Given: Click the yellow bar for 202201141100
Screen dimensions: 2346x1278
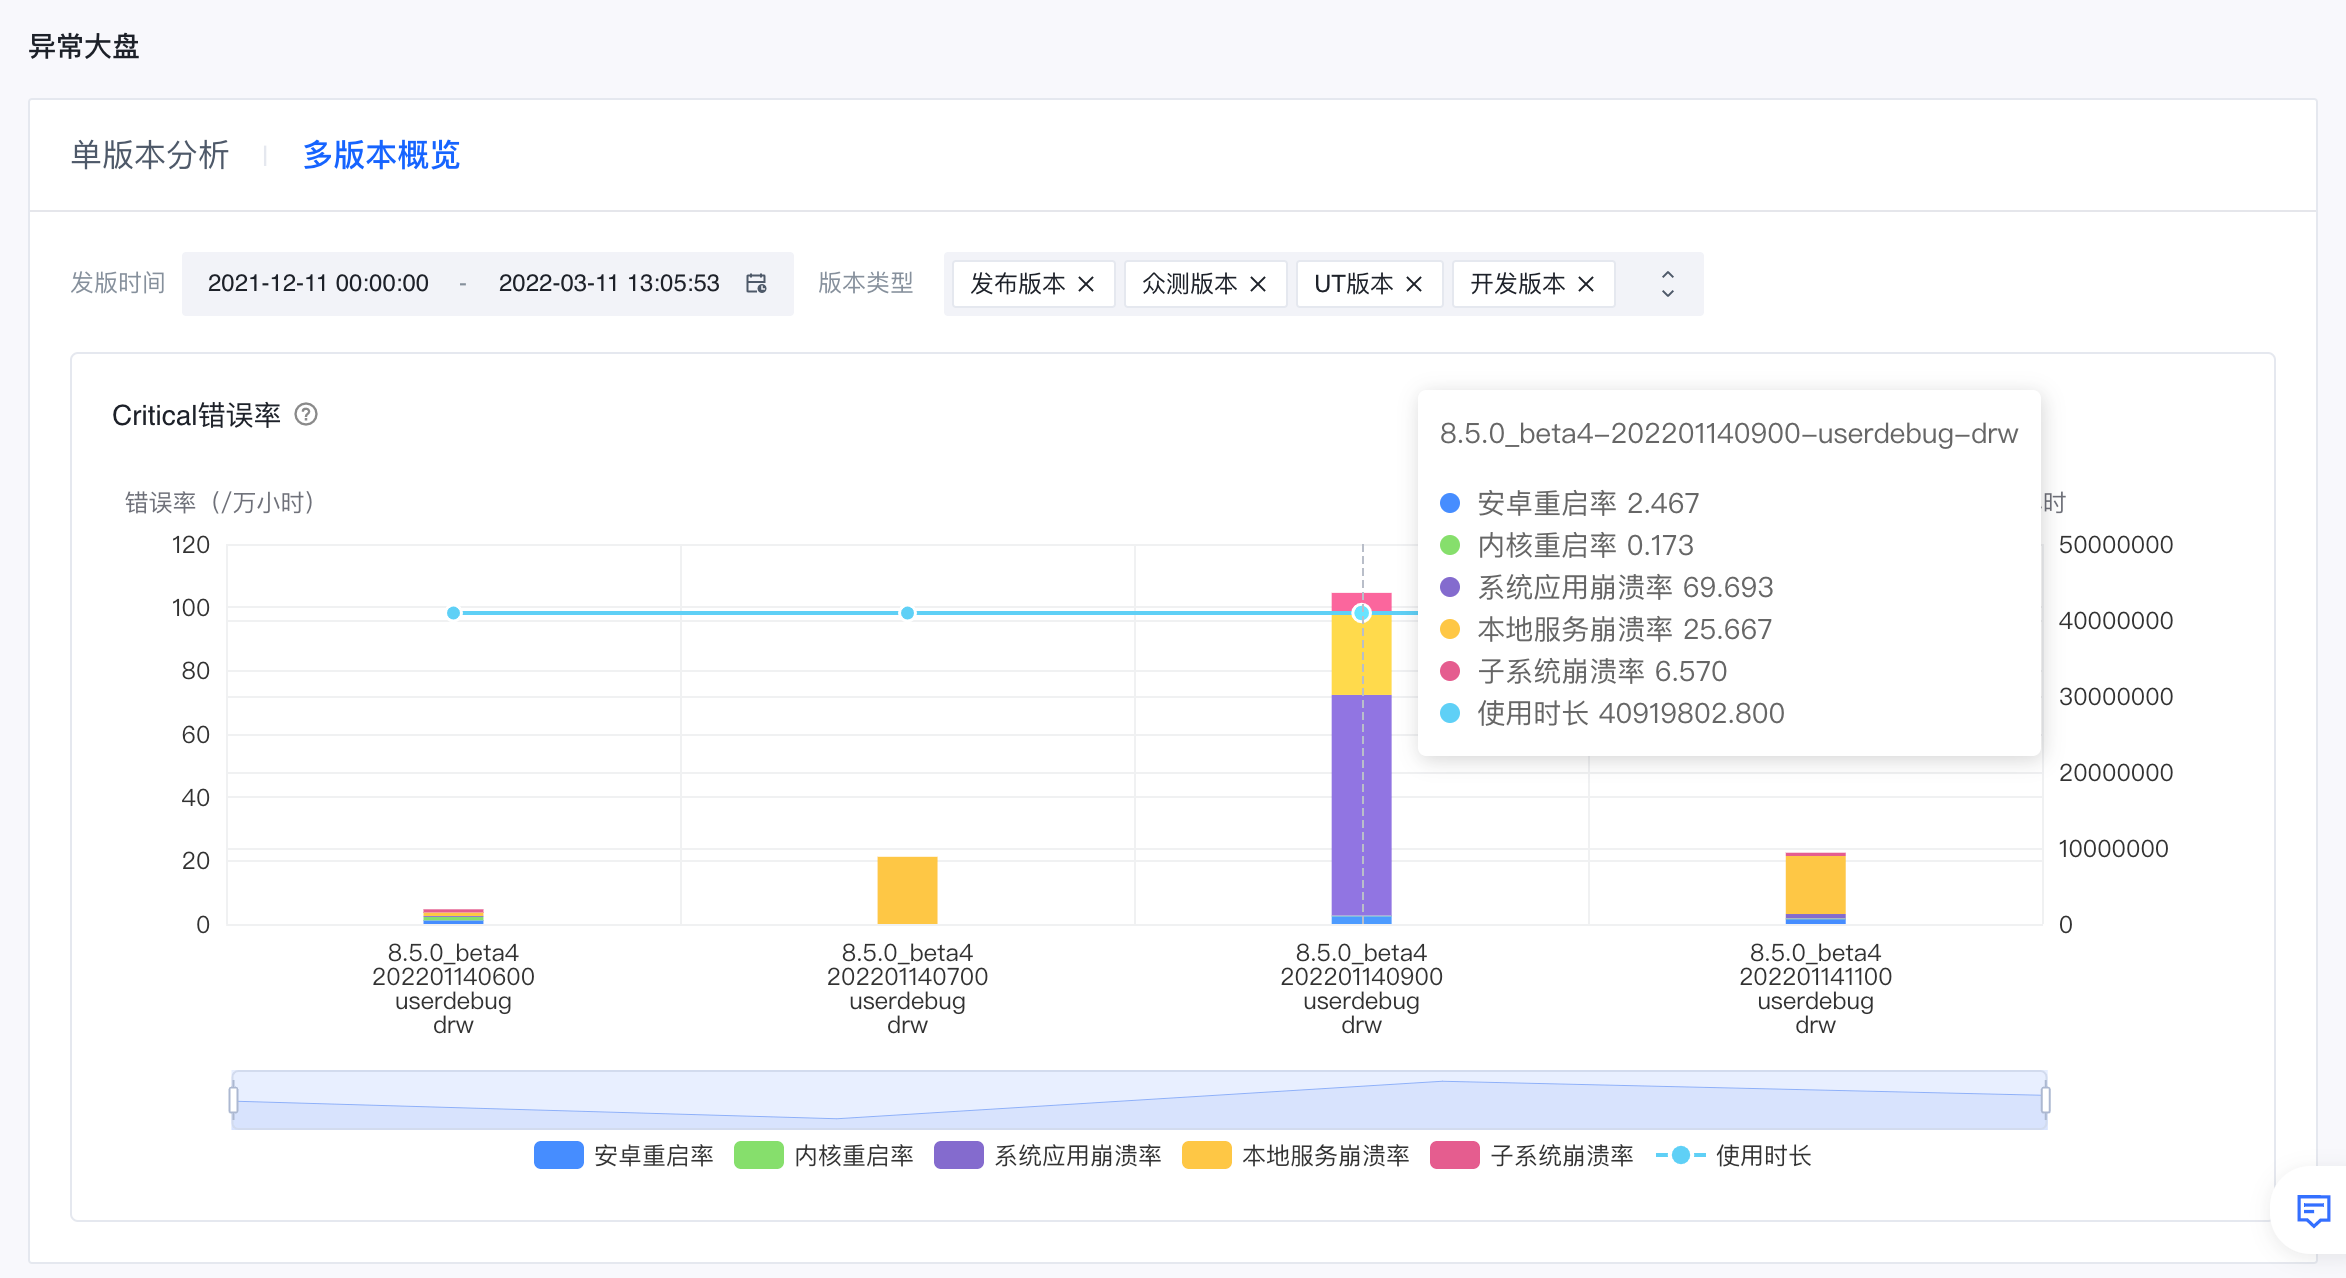Looking at the screenshot, I should pos(1815,885).
